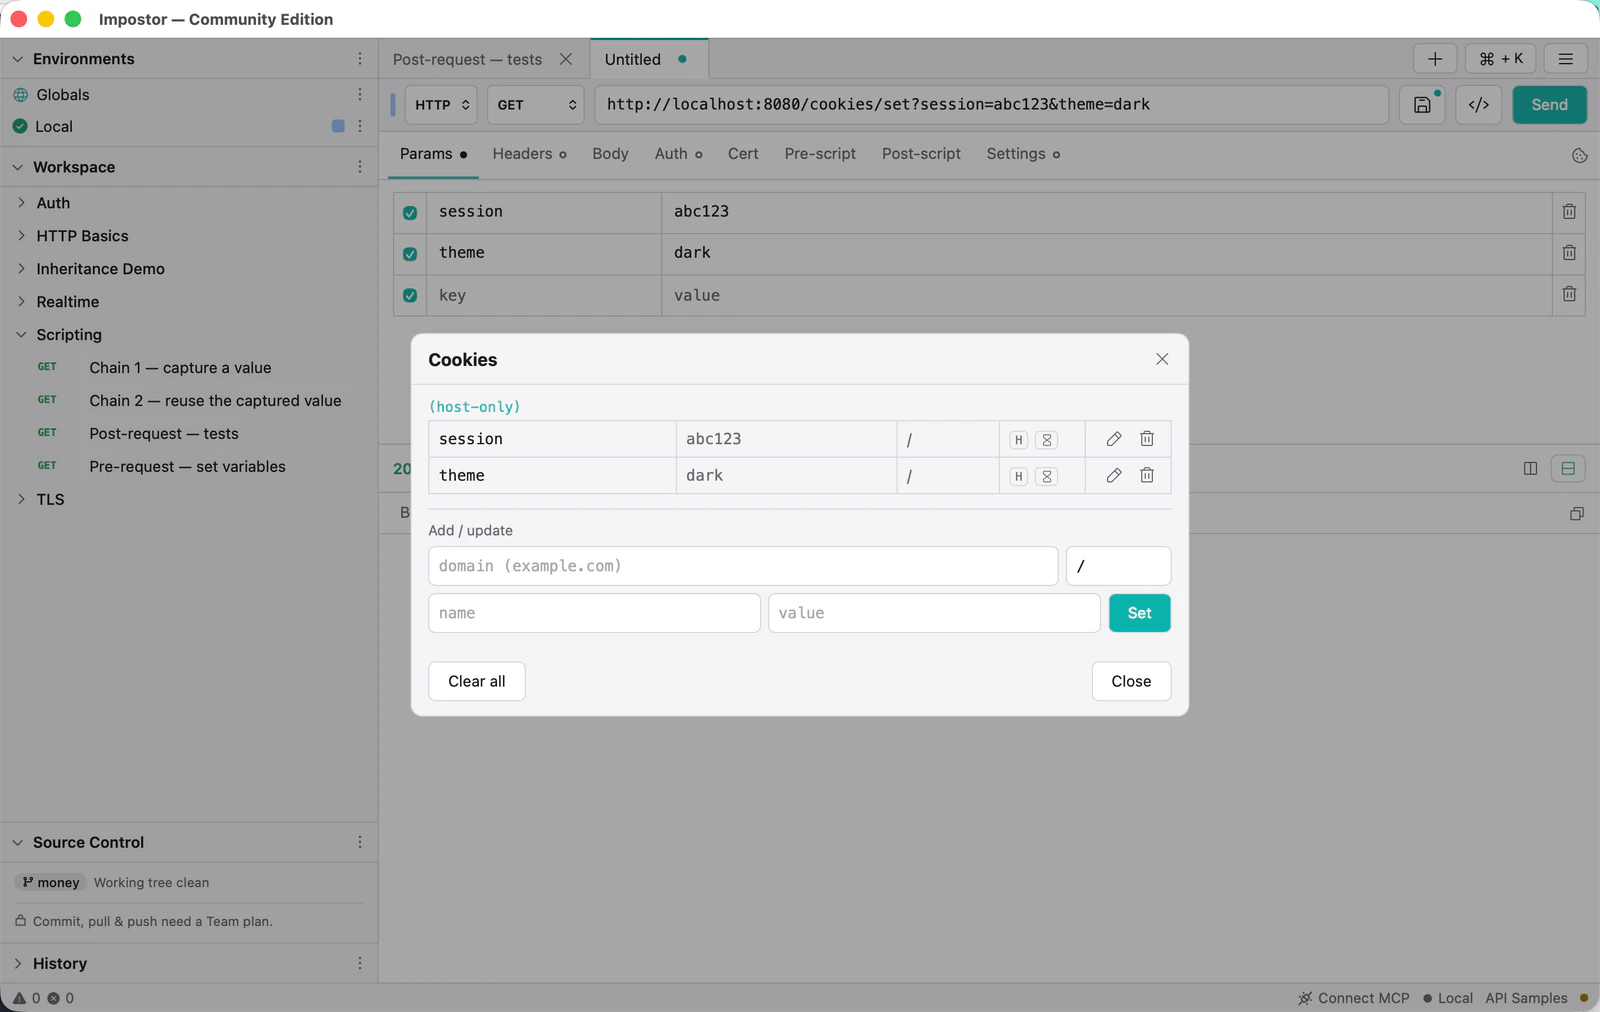Copy the response using the copy icon
This screenshot has width=1600, height=1012.
[1577, 514]
